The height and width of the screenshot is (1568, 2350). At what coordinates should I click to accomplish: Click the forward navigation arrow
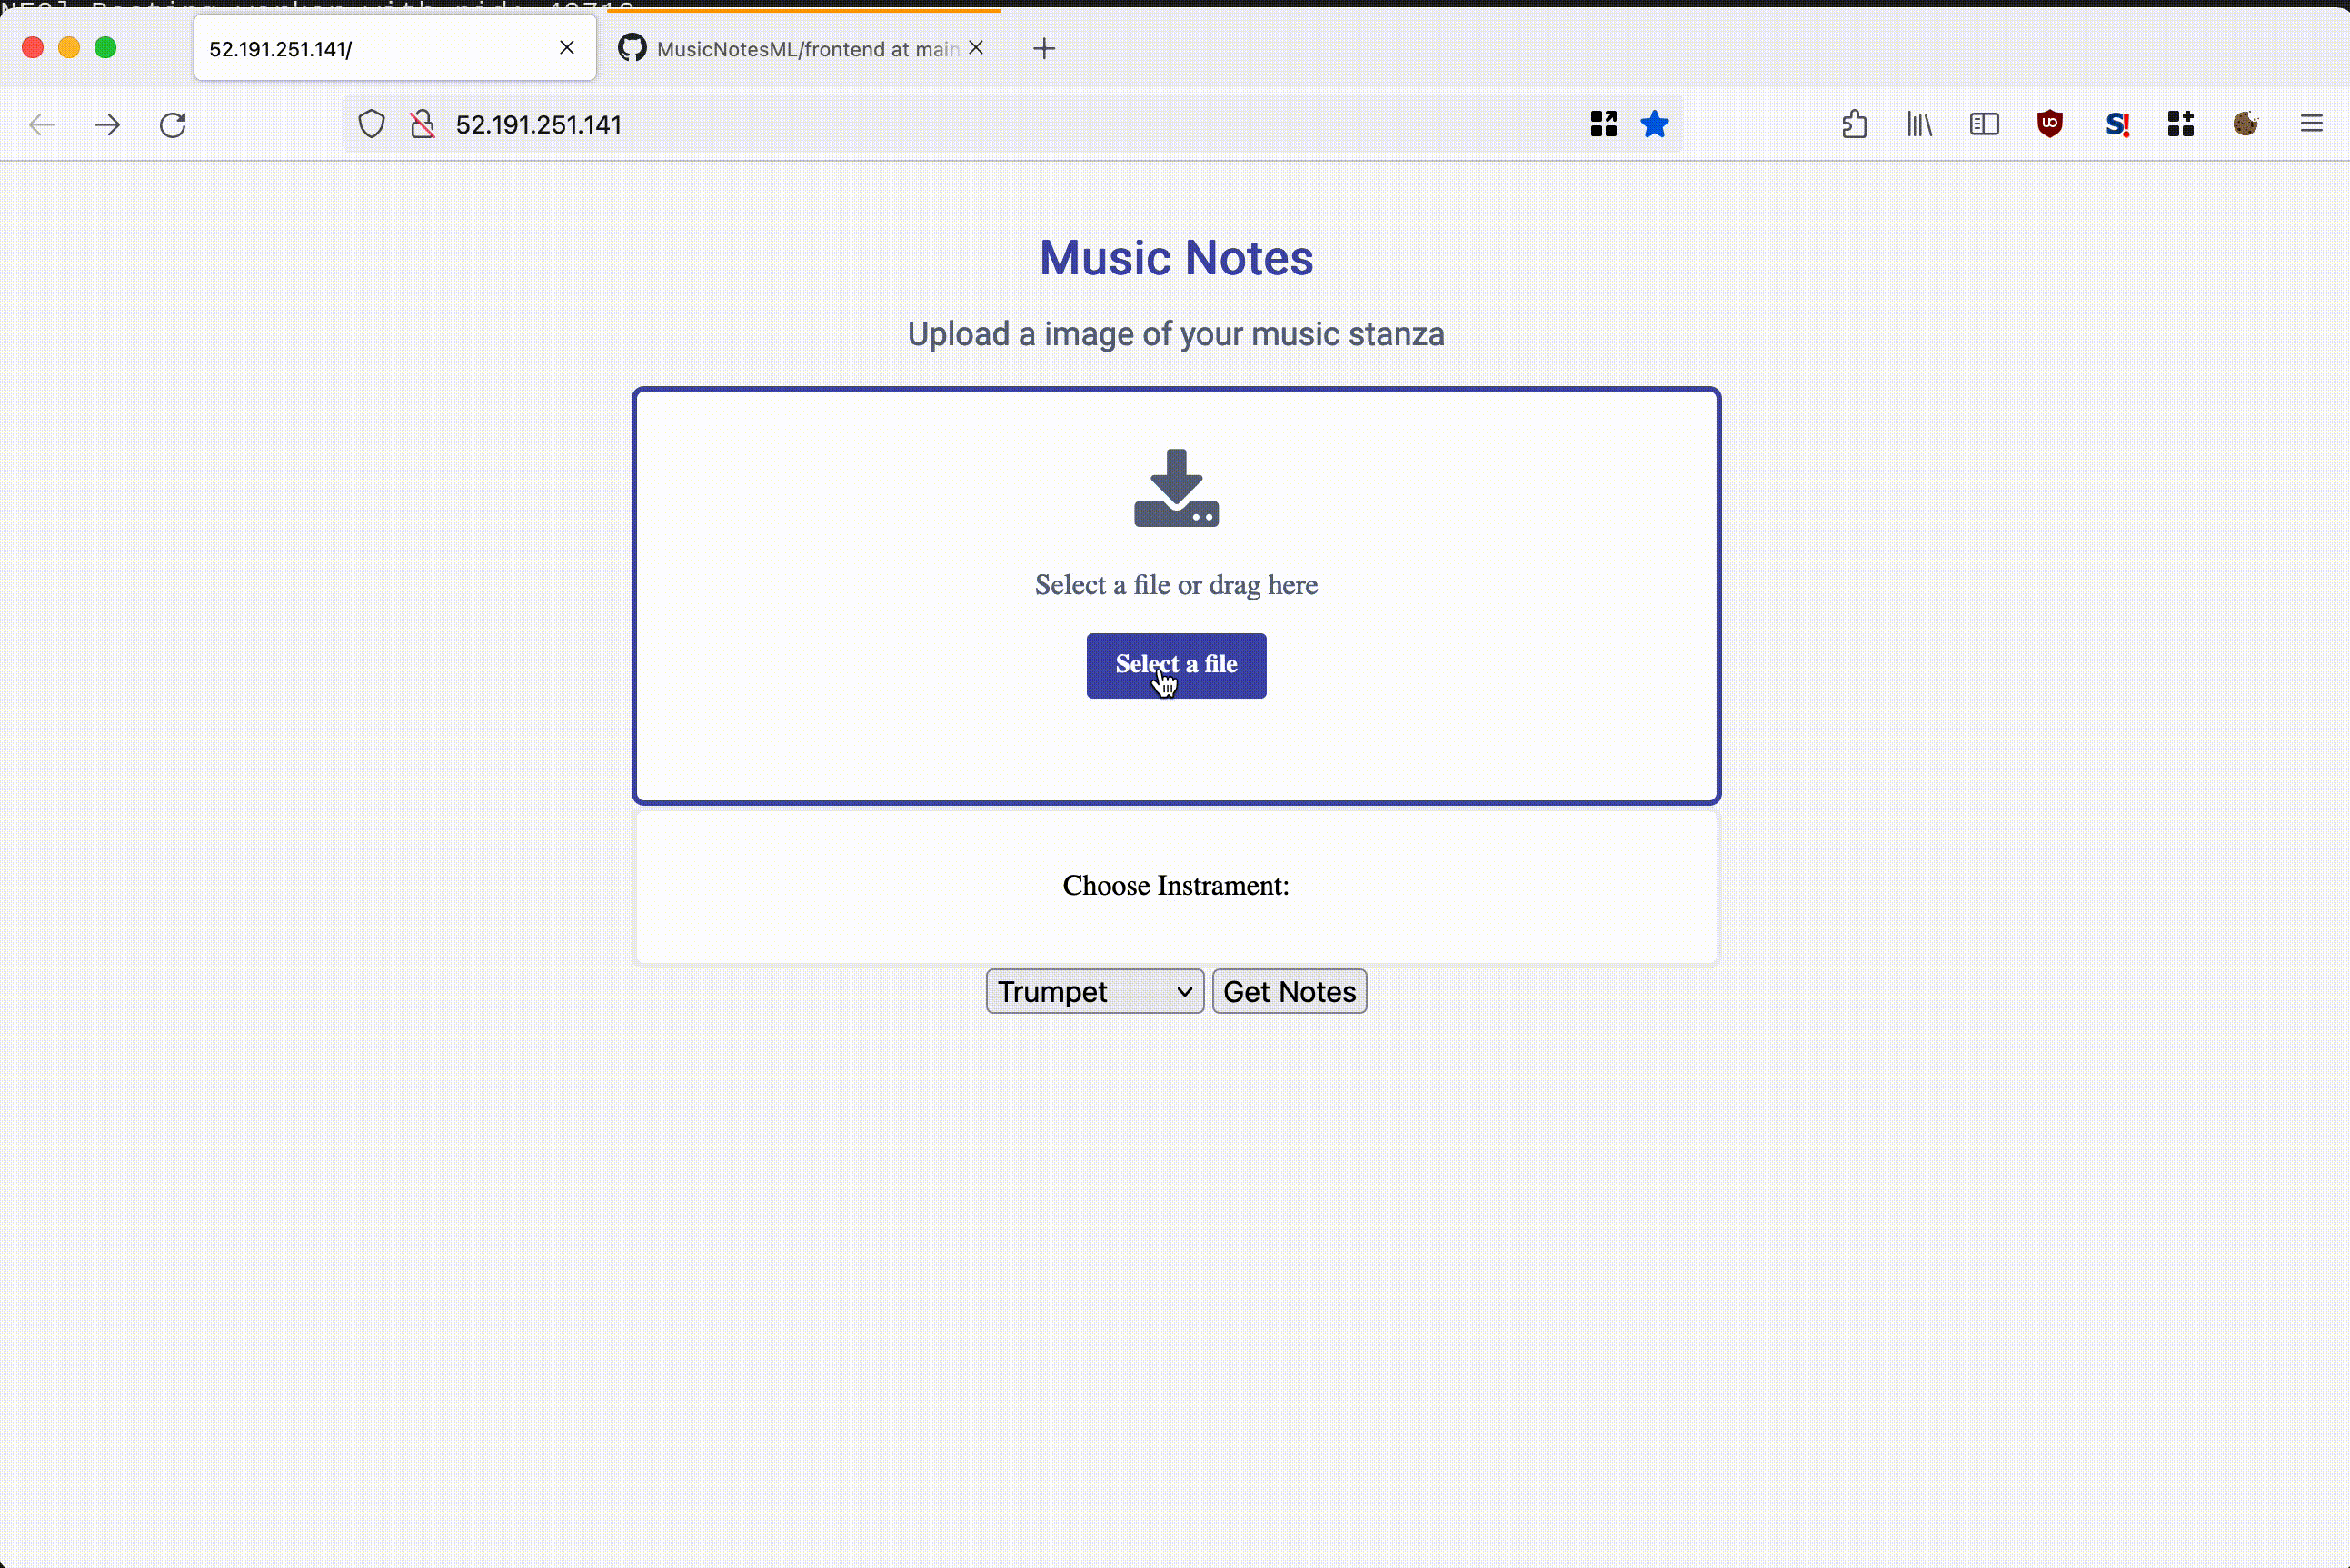pos(107,125)
